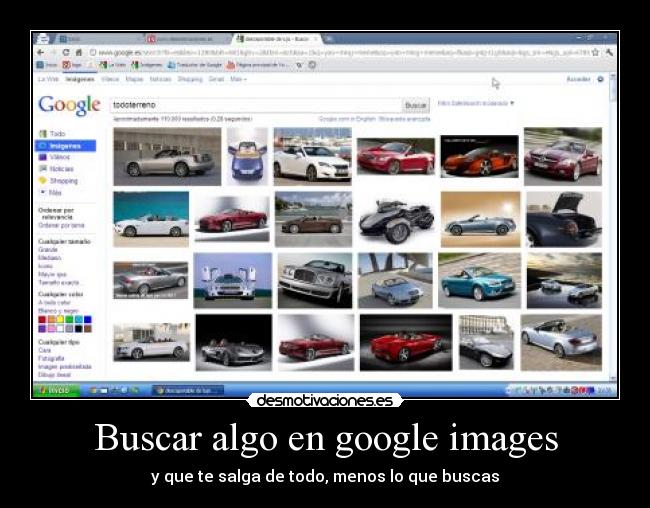Select Noticias in top navigation bar
This screenshot has height=508, width=650.
[160, 79]
